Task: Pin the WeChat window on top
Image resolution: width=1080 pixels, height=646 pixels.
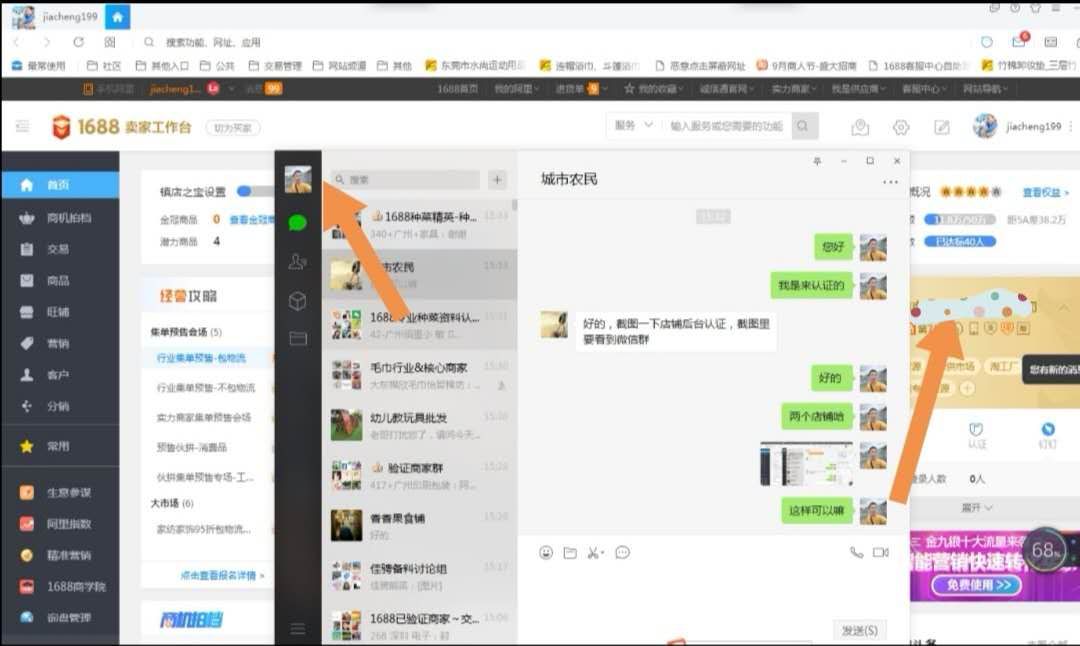Action: (818, 161)
